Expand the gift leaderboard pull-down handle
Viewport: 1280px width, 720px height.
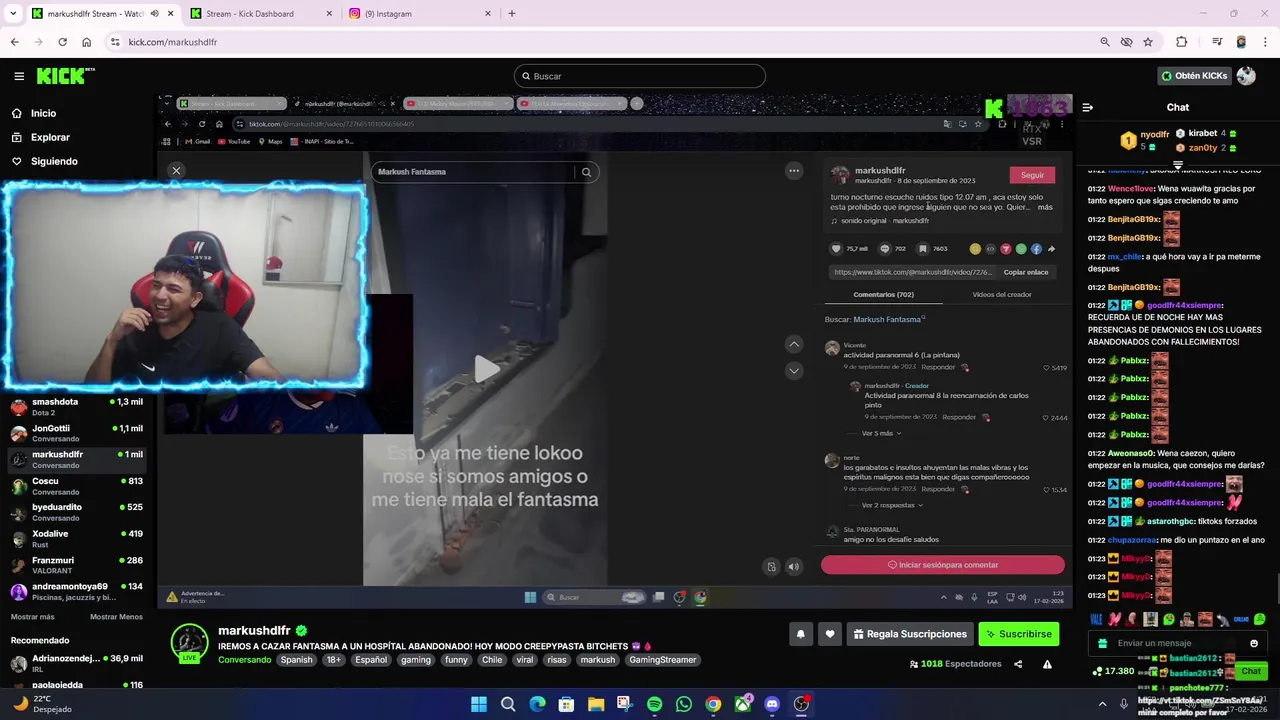[x=1178, y=165]
